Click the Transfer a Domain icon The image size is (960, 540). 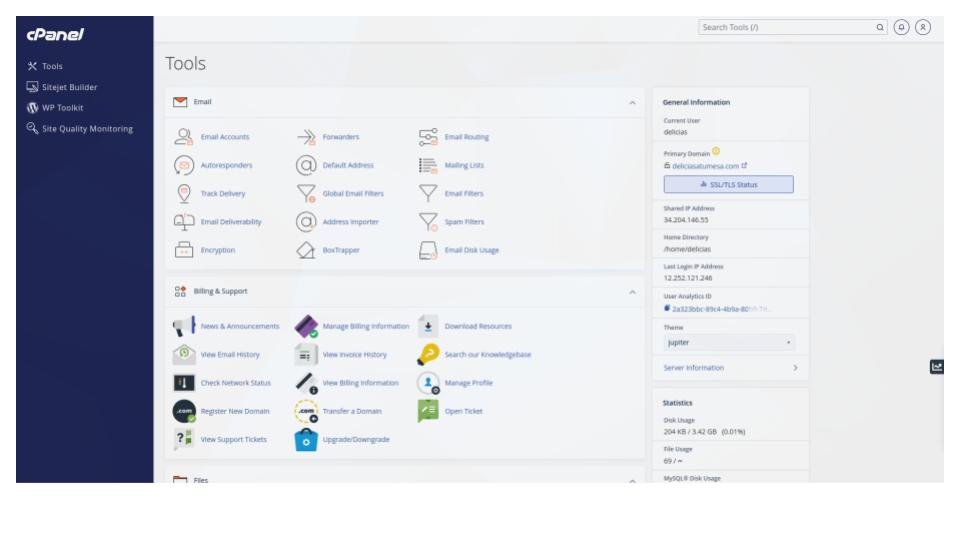306,411
